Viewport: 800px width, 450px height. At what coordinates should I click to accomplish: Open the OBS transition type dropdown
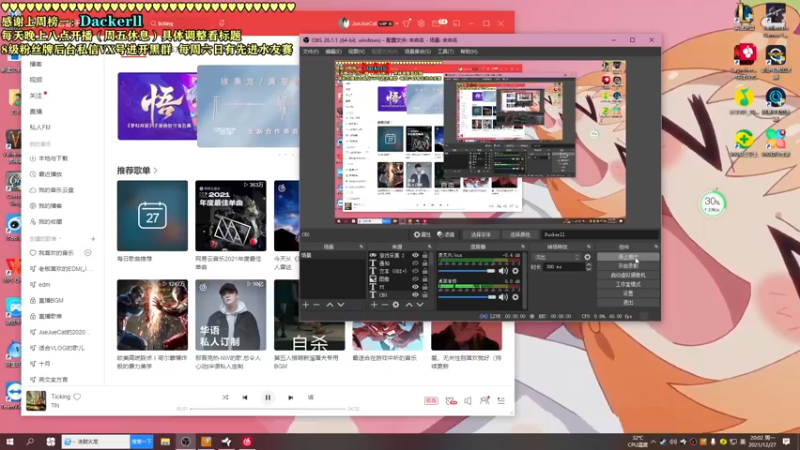557,257
